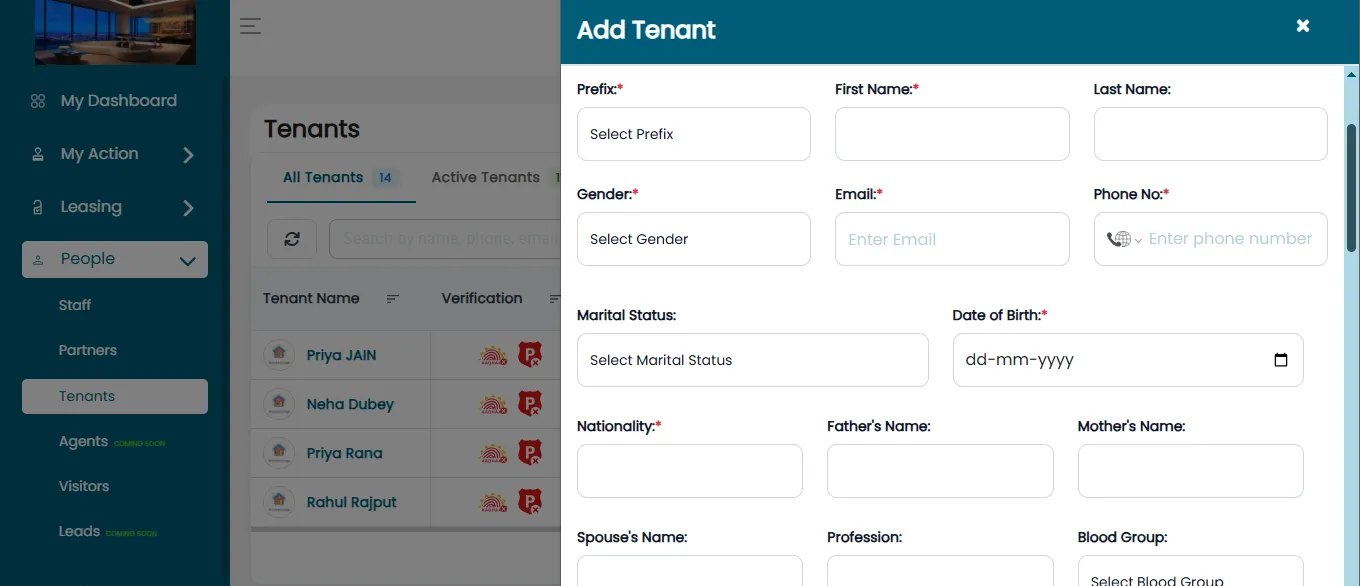Click the Enter Email input field
This screenshot has width=1360, height=586.
point(952,239)
